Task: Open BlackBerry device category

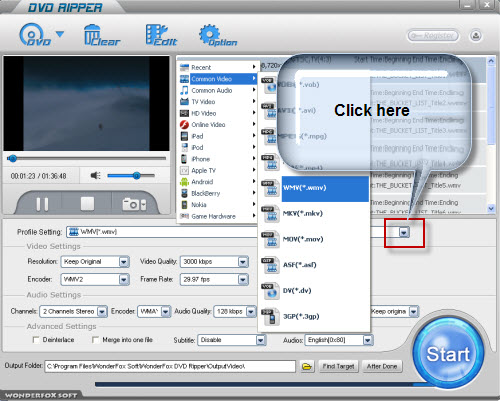Action: click(218, 193)
